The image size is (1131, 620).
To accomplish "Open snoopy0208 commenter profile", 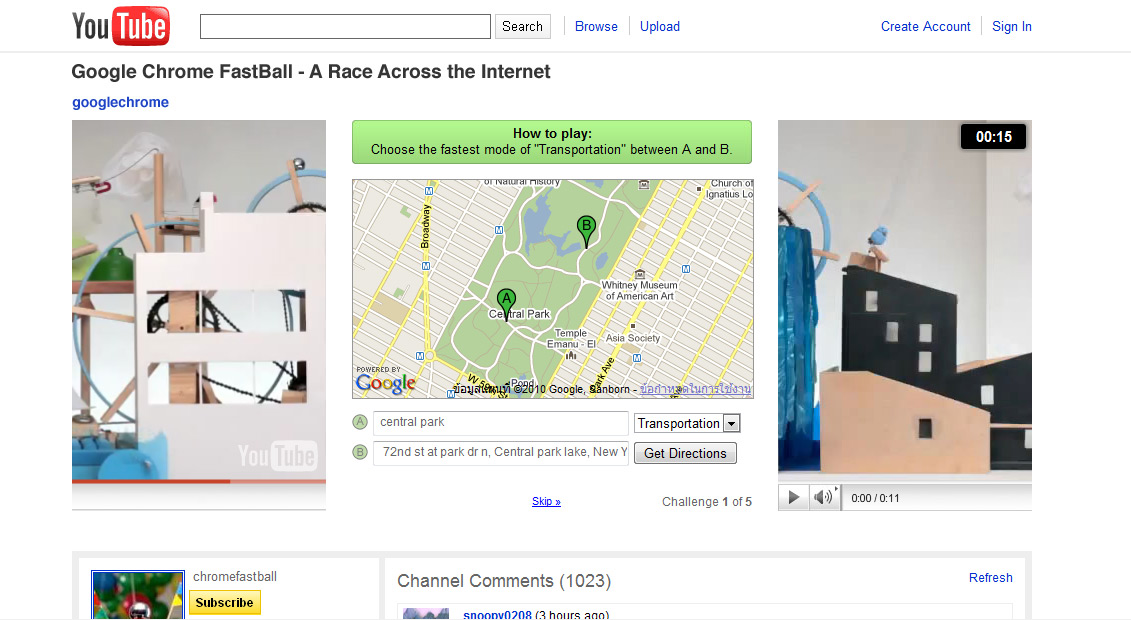I will point(497,615).
